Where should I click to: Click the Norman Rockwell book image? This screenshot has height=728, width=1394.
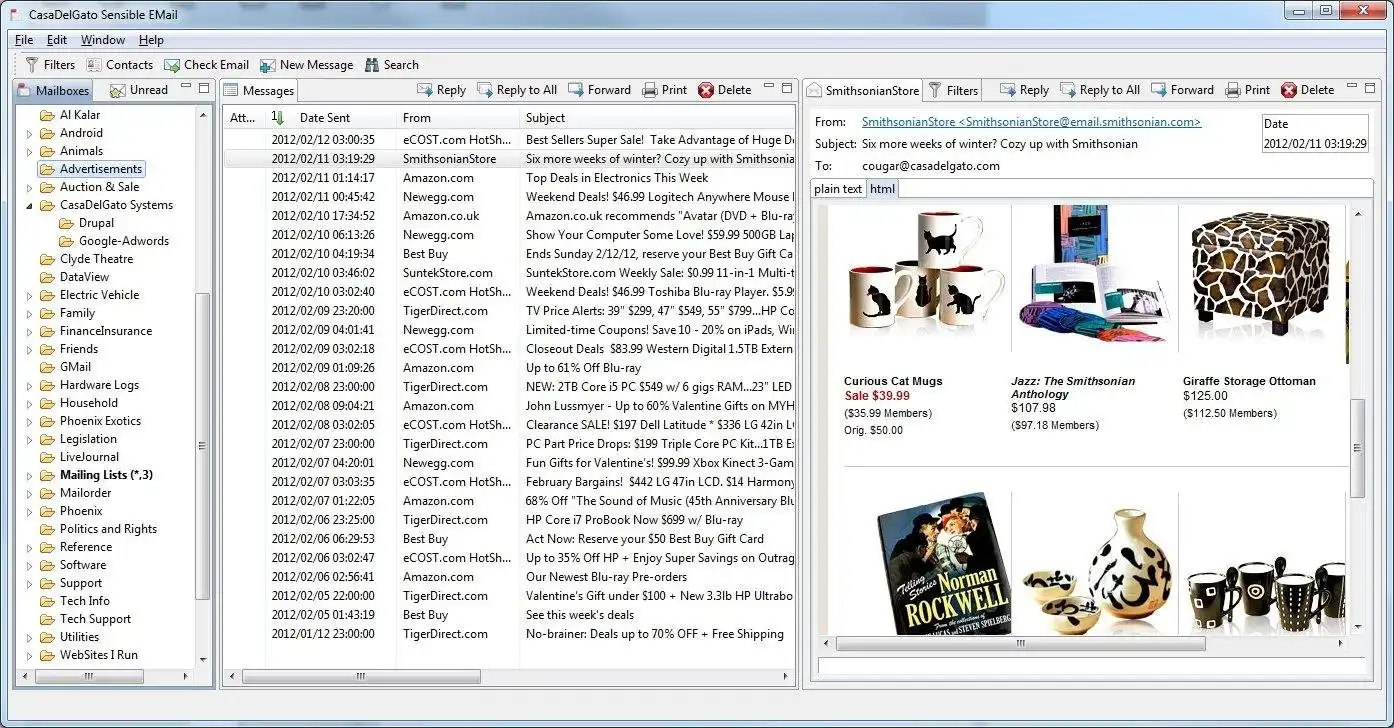coord(943,563)
